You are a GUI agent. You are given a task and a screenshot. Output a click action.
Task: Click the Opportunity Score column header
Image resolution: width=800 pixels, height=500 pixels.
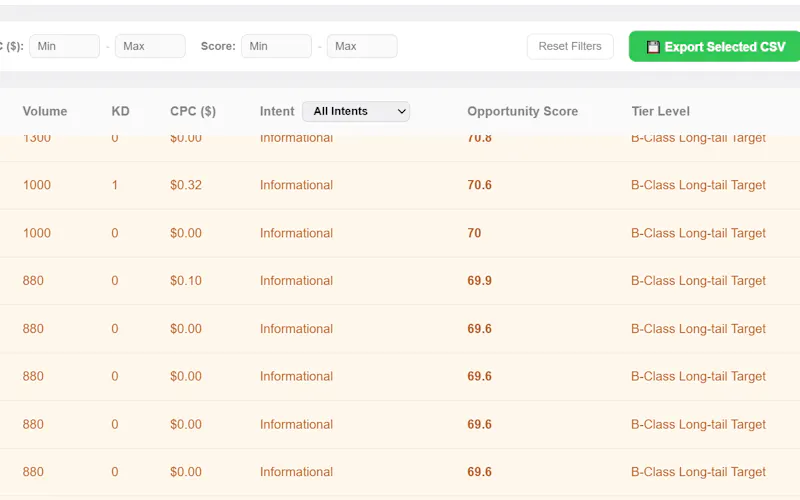[x=522, y=111]
